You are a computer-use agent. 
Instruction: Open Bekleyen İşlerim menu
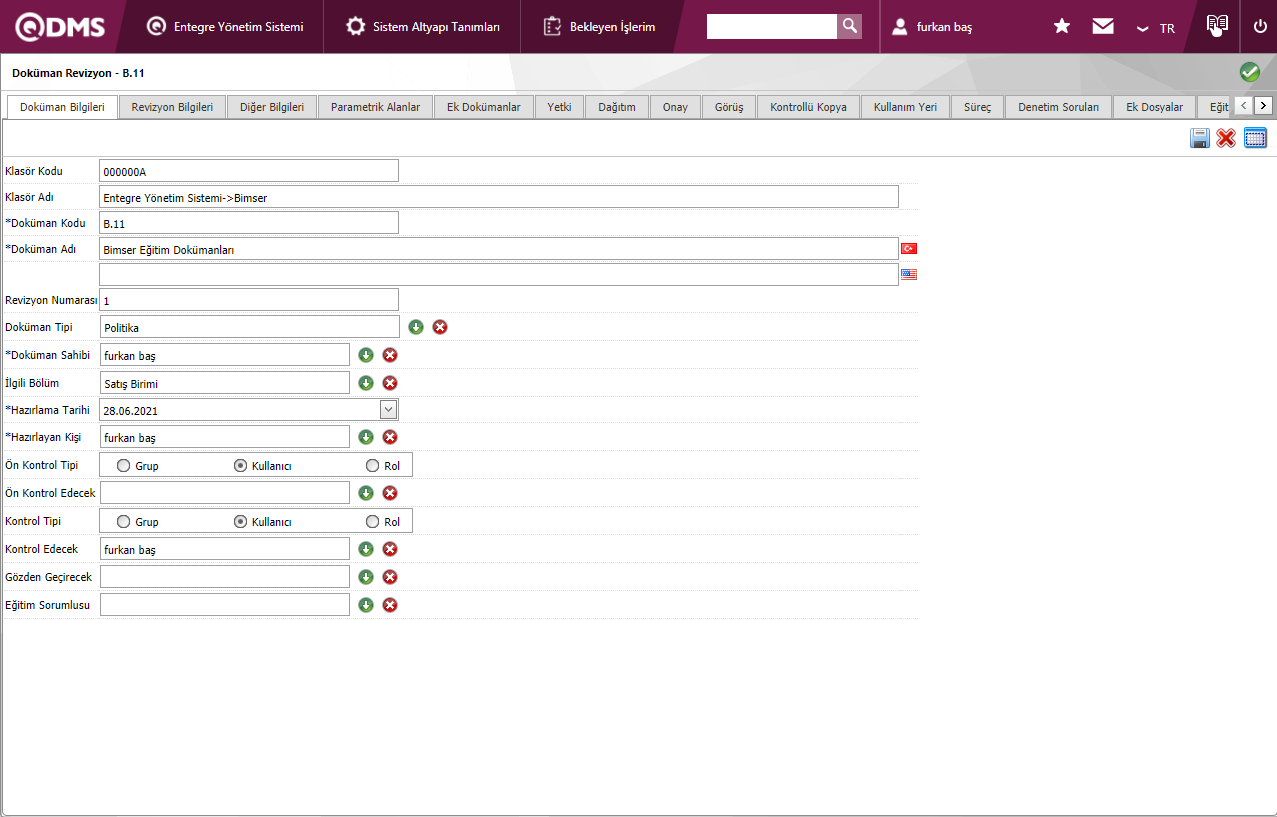[x=600, y=27]
